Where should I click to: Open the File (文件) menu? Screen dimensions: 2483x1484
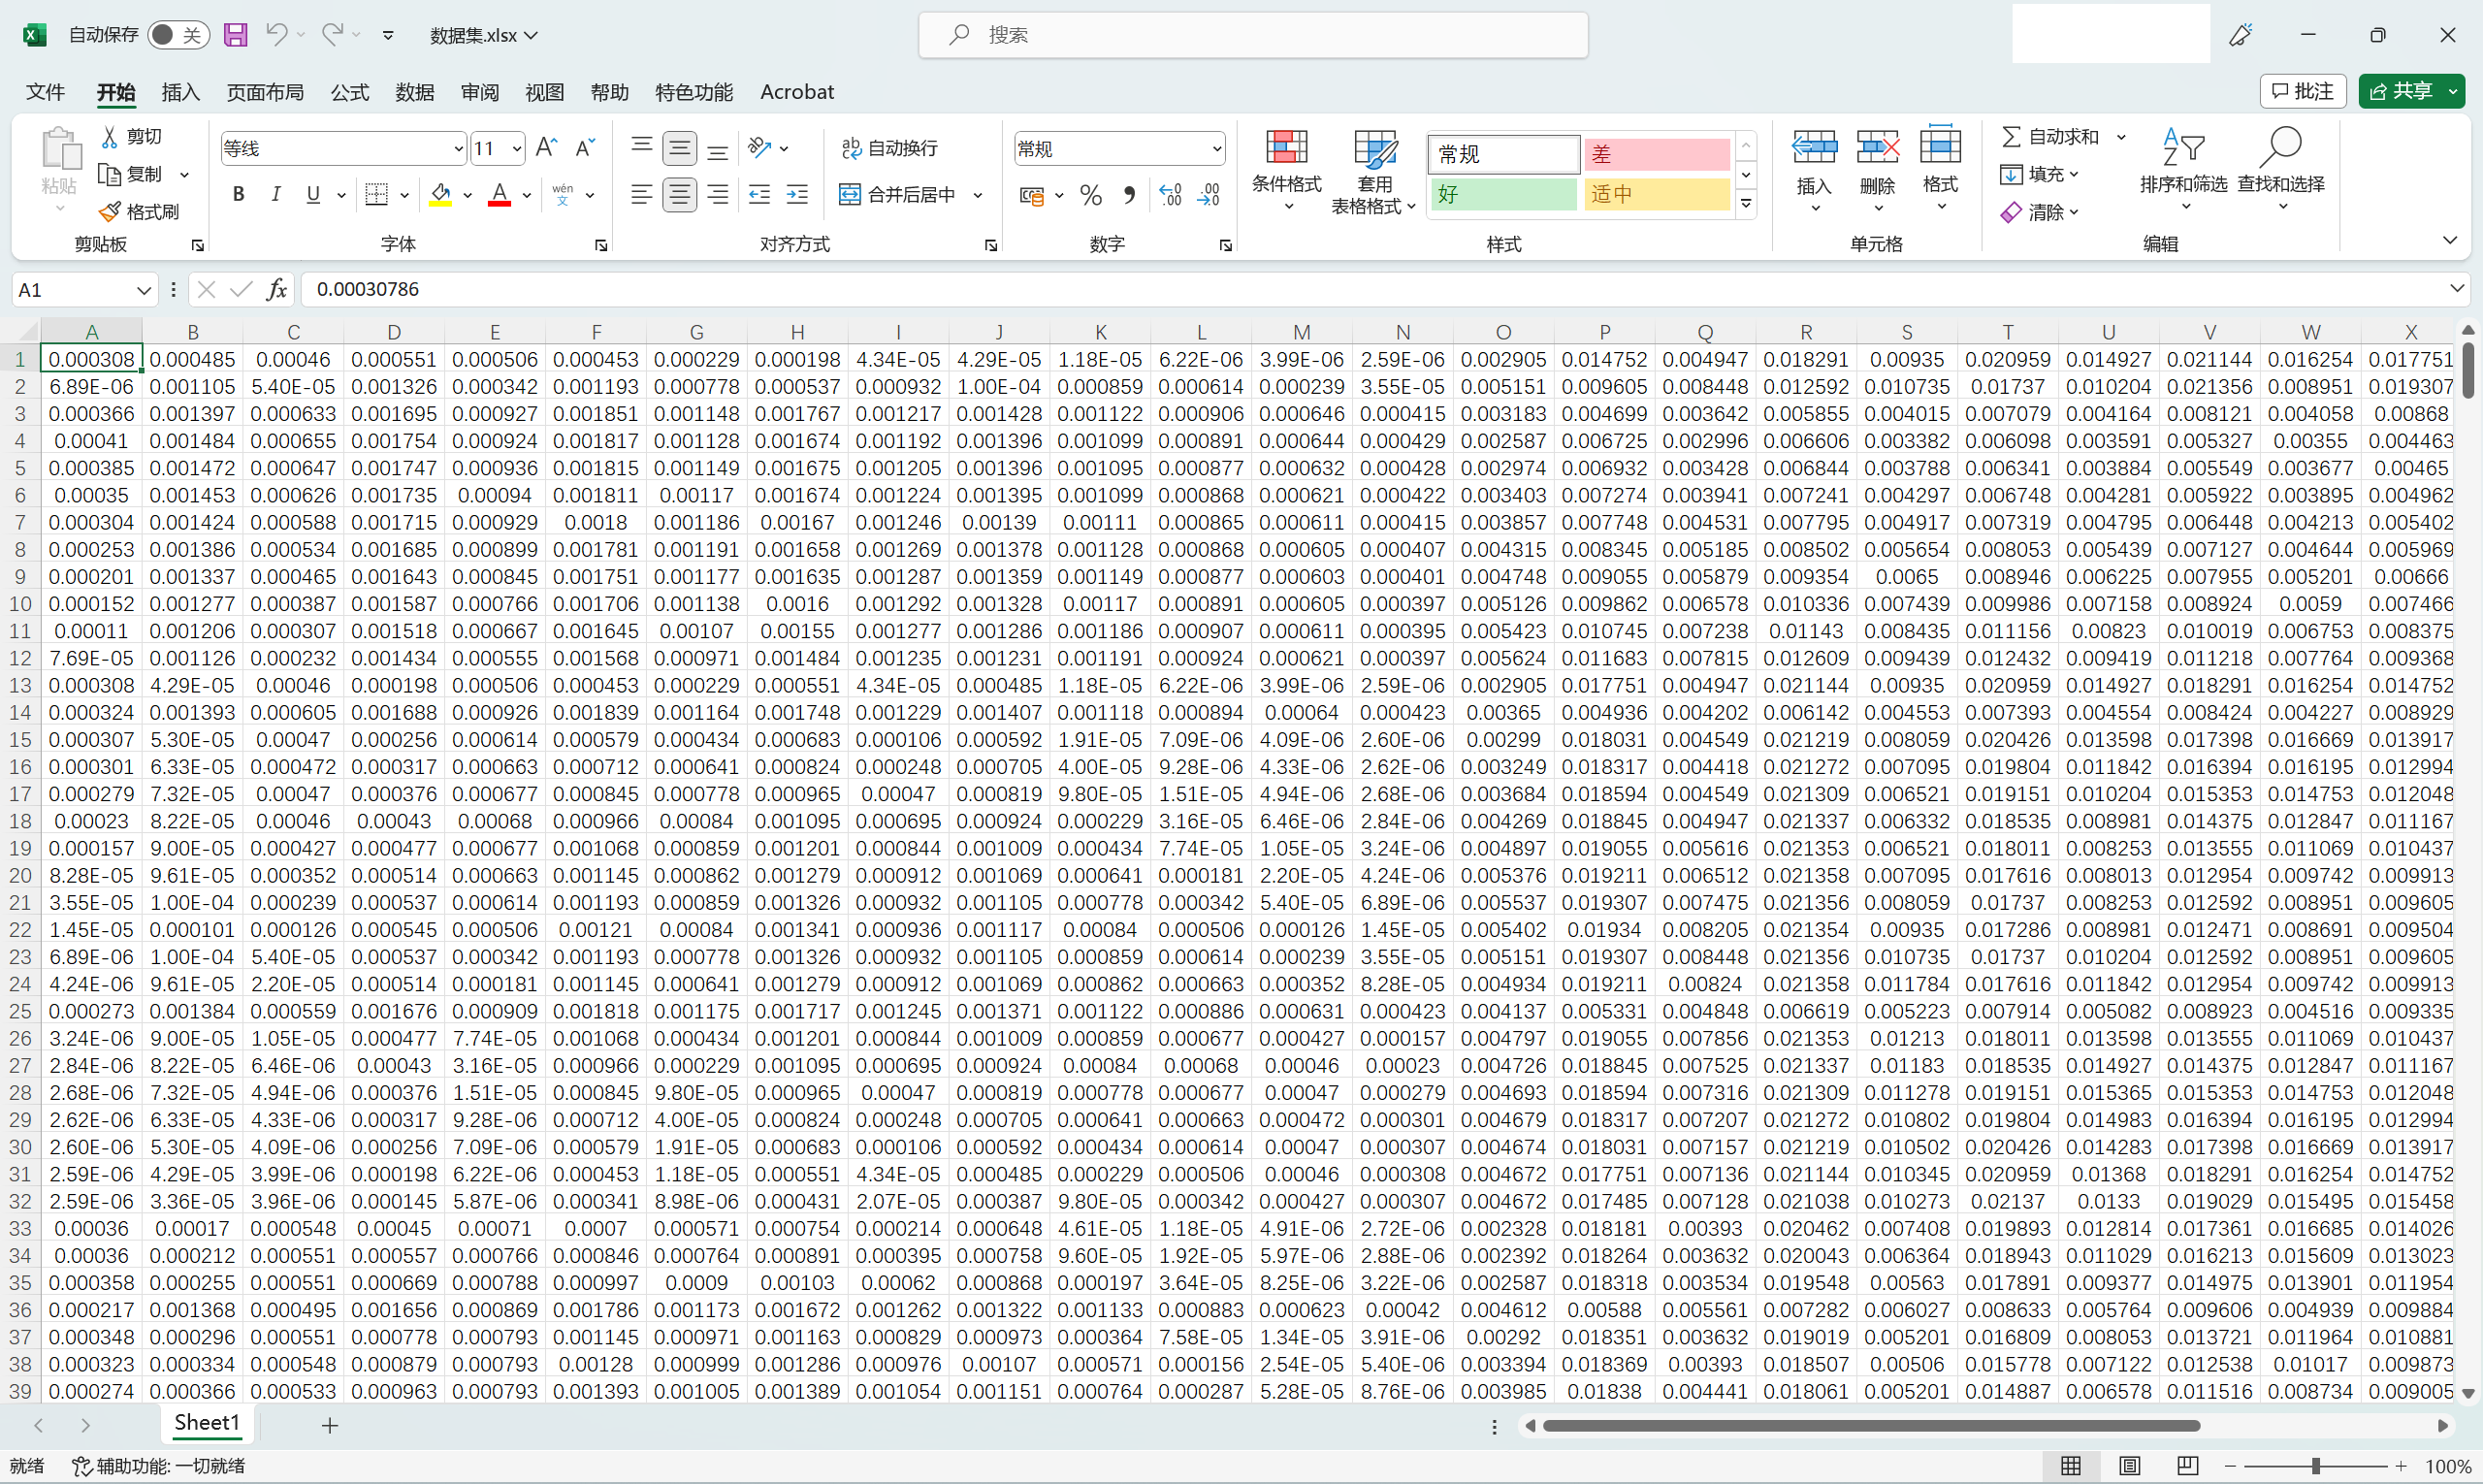click(45, 92)
